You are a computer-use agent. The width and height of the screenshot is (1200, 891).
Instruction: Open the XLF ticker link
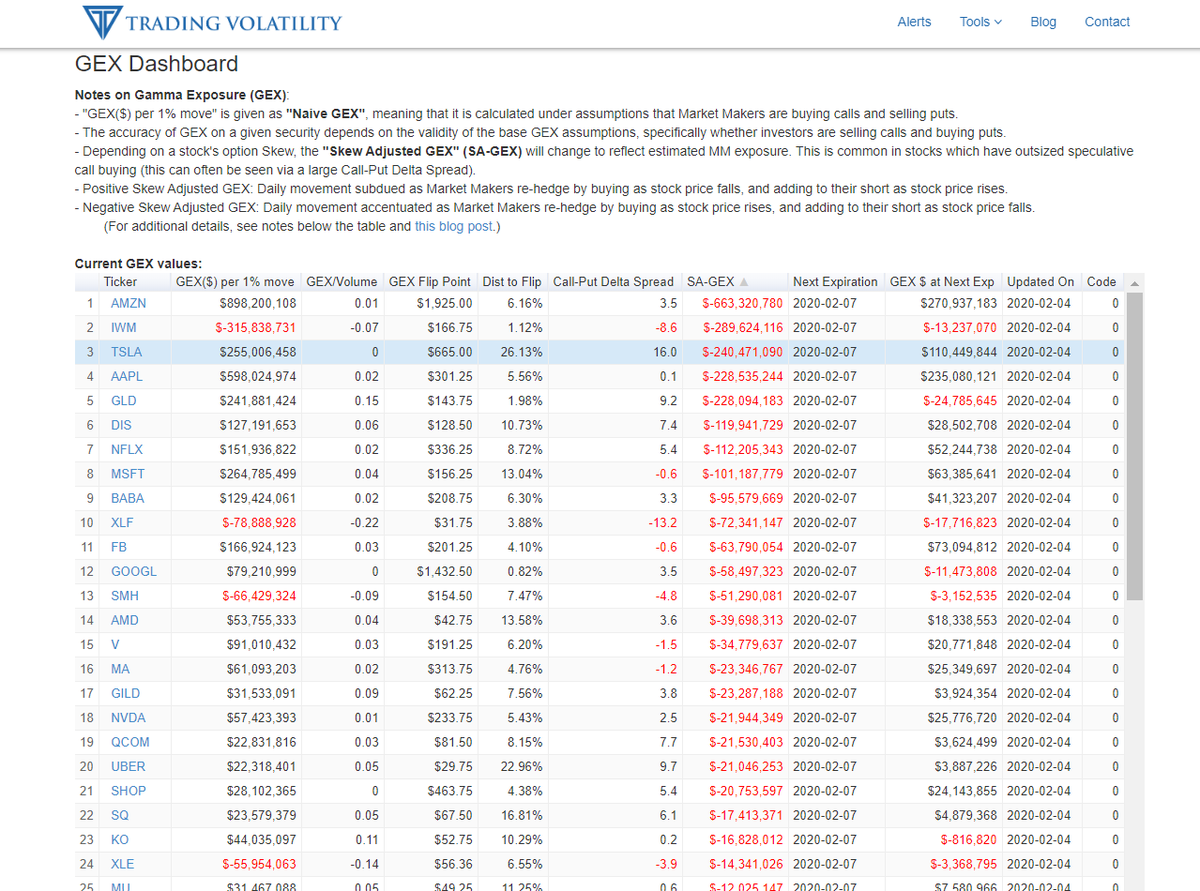tap(122, 522)
